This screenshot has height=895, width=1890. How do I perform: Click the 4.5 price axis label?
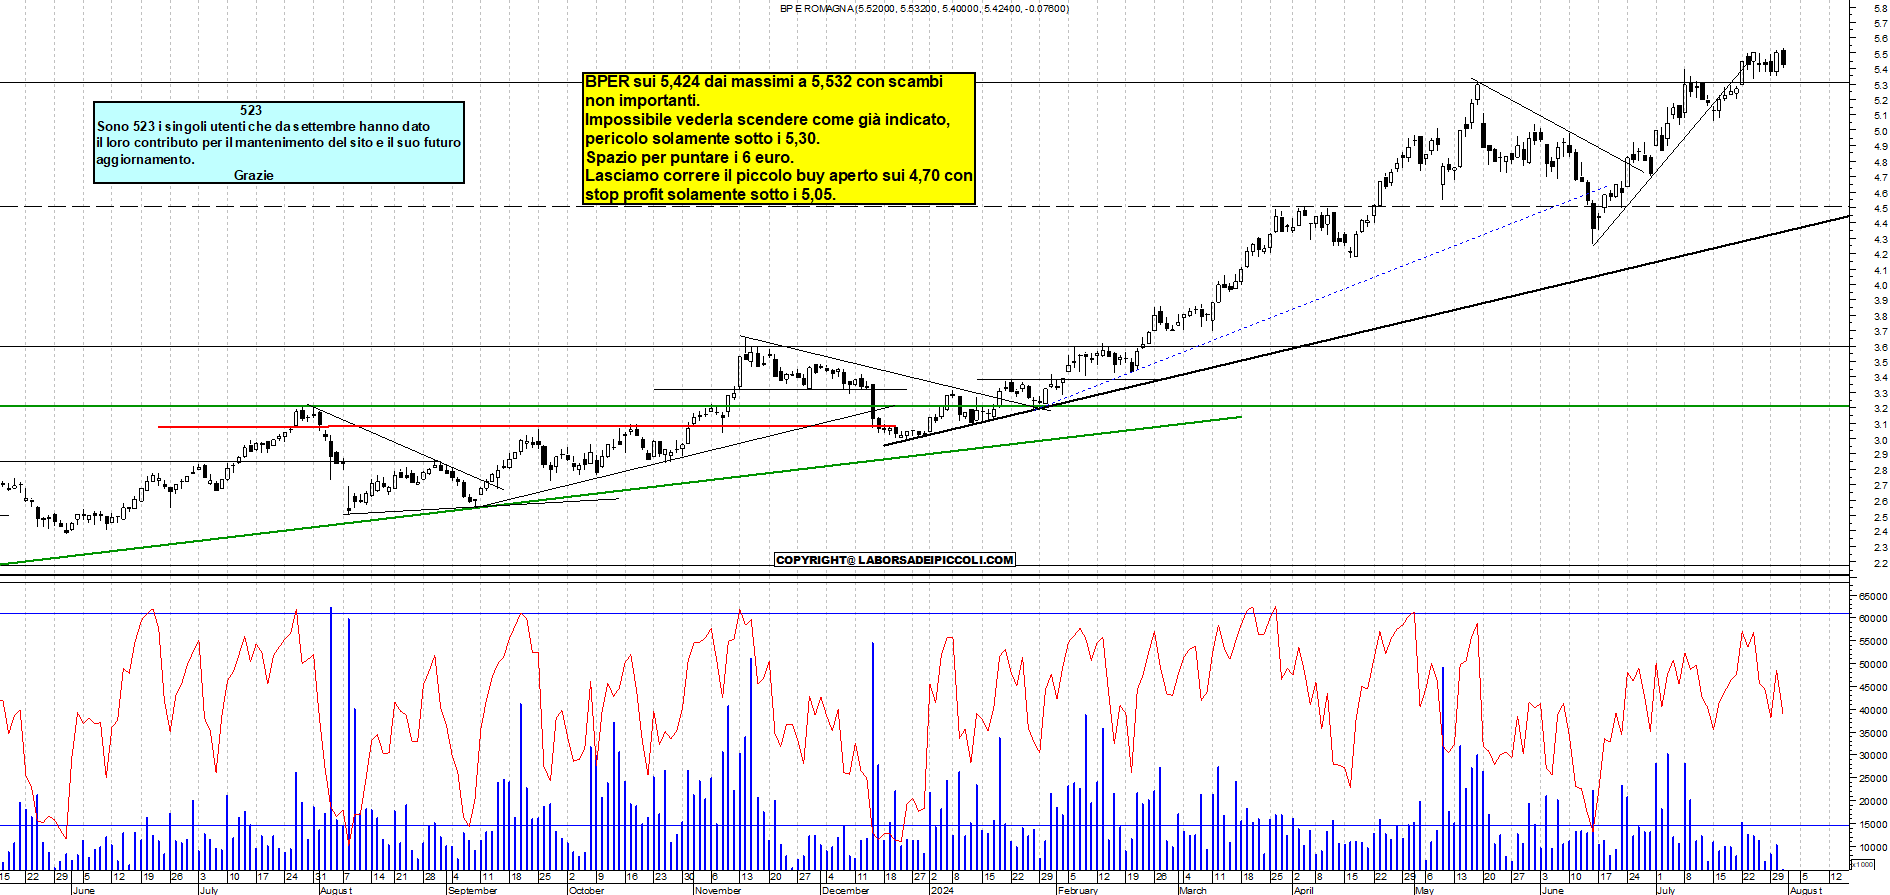pyautogui.click(x=1881, y=209)
